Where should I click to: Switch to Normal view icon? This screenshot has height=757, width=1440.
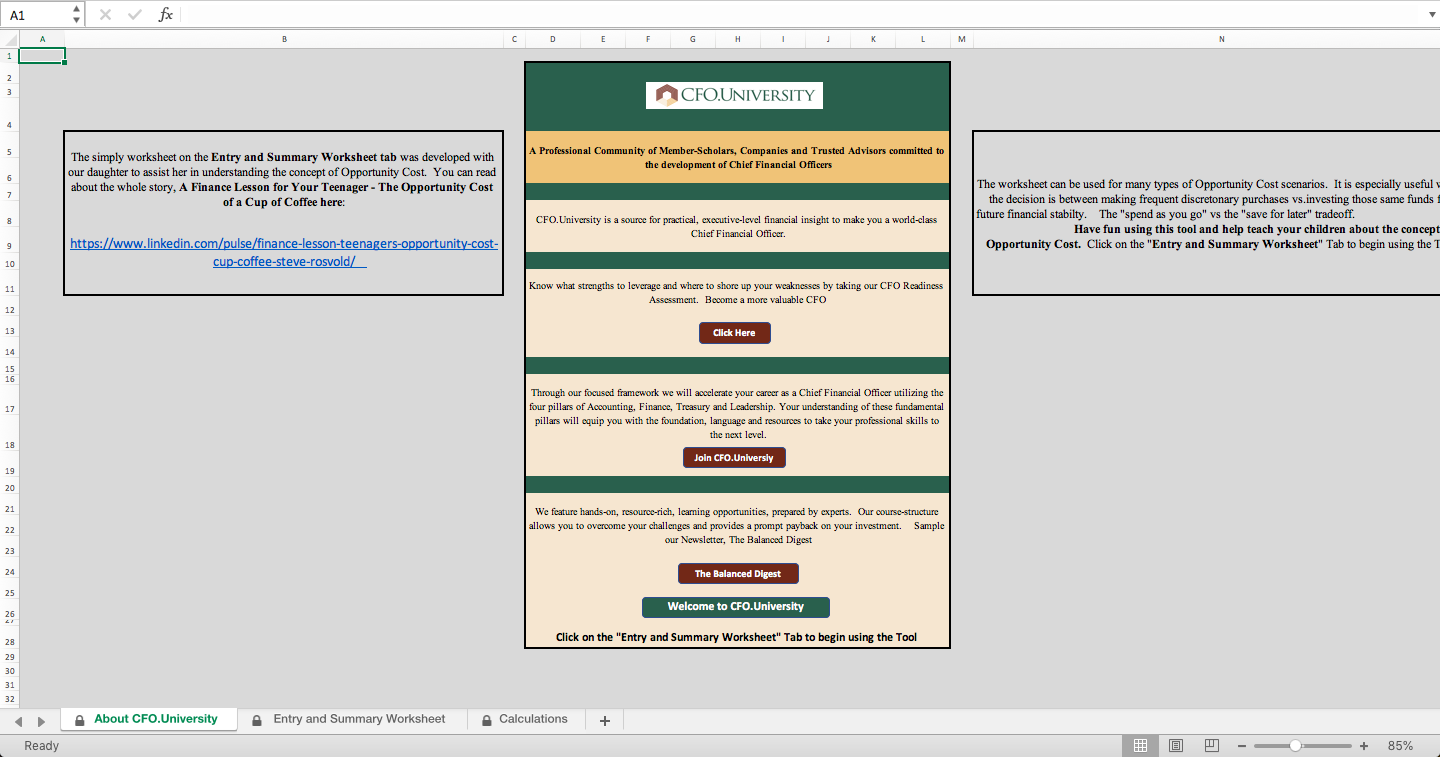coord(1140,746)
